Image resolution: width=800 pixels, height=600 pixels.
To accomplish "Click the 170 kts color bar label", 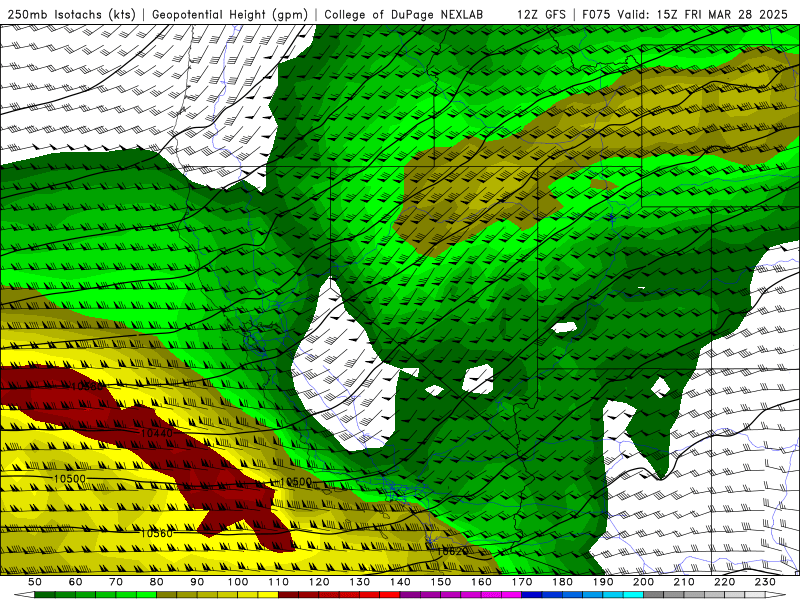I will (x=522, y=582).
